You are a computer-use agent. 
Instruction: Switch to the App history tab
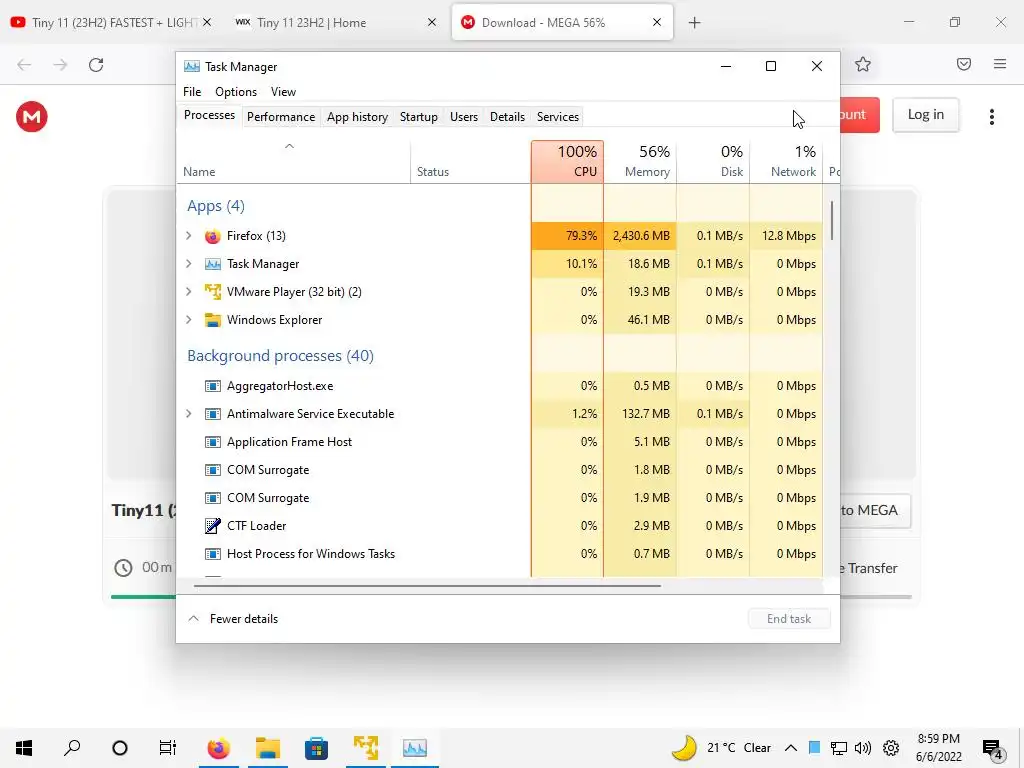[x=357, y=117]
